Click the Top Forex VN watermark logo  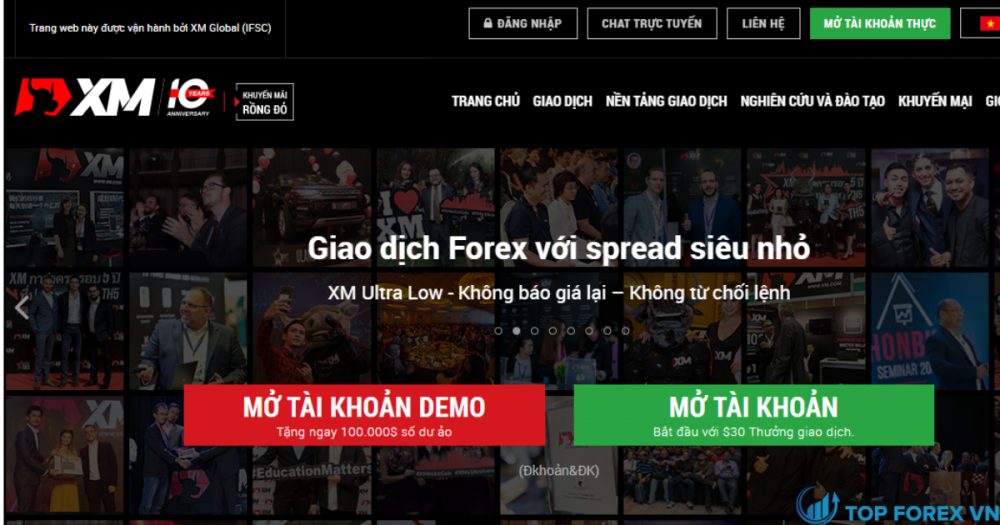click(x=897, y=507)
